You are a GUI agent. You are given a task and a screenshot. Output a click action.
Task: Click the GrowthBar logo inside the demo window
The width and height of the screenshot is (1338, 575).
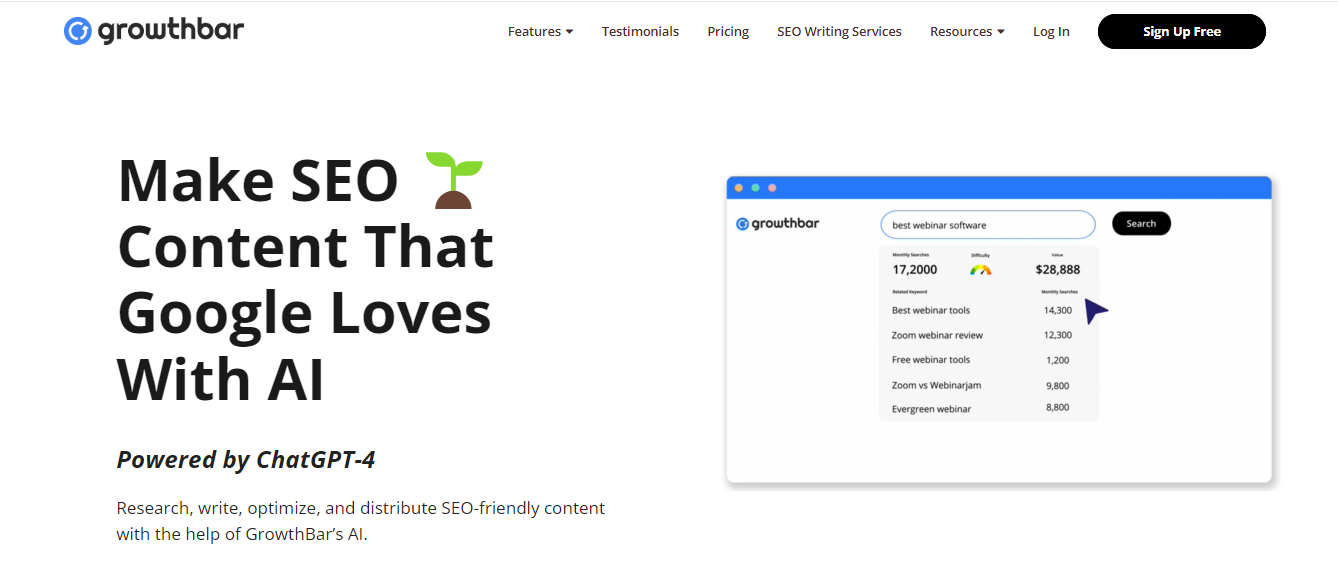pos(778,224)
